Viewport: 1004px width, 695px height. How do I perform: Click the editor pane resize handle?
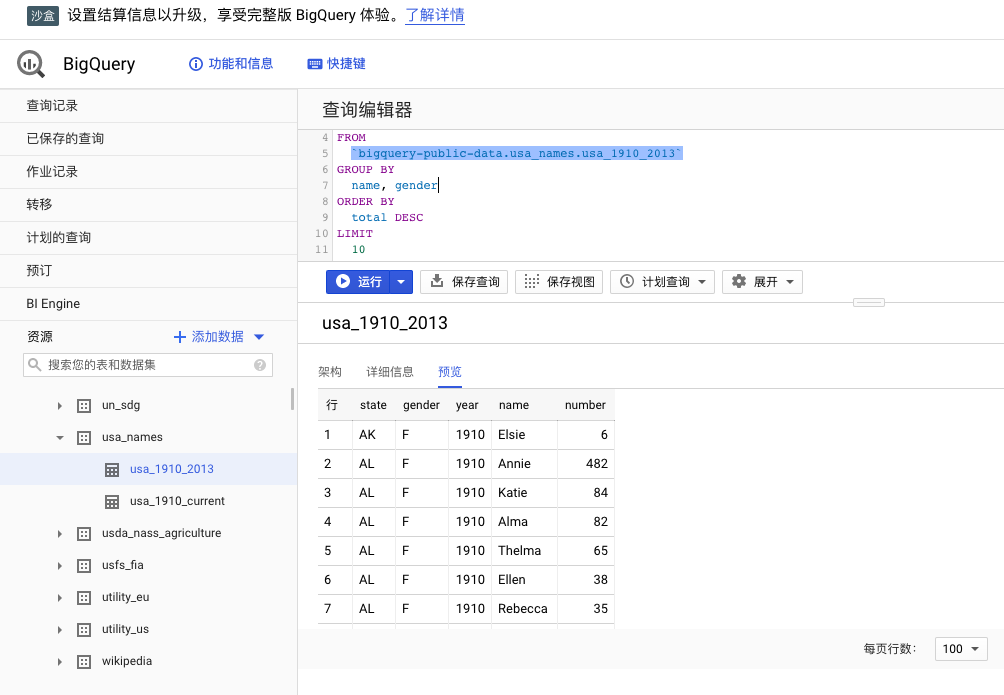point(869,302)
